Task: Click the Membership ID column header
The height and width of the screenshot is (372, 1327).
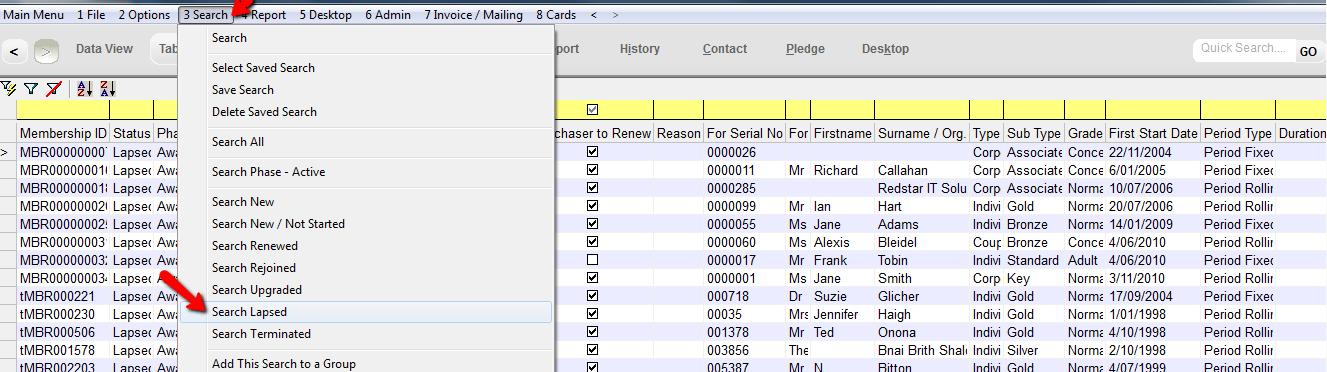Action: point(63,134)
